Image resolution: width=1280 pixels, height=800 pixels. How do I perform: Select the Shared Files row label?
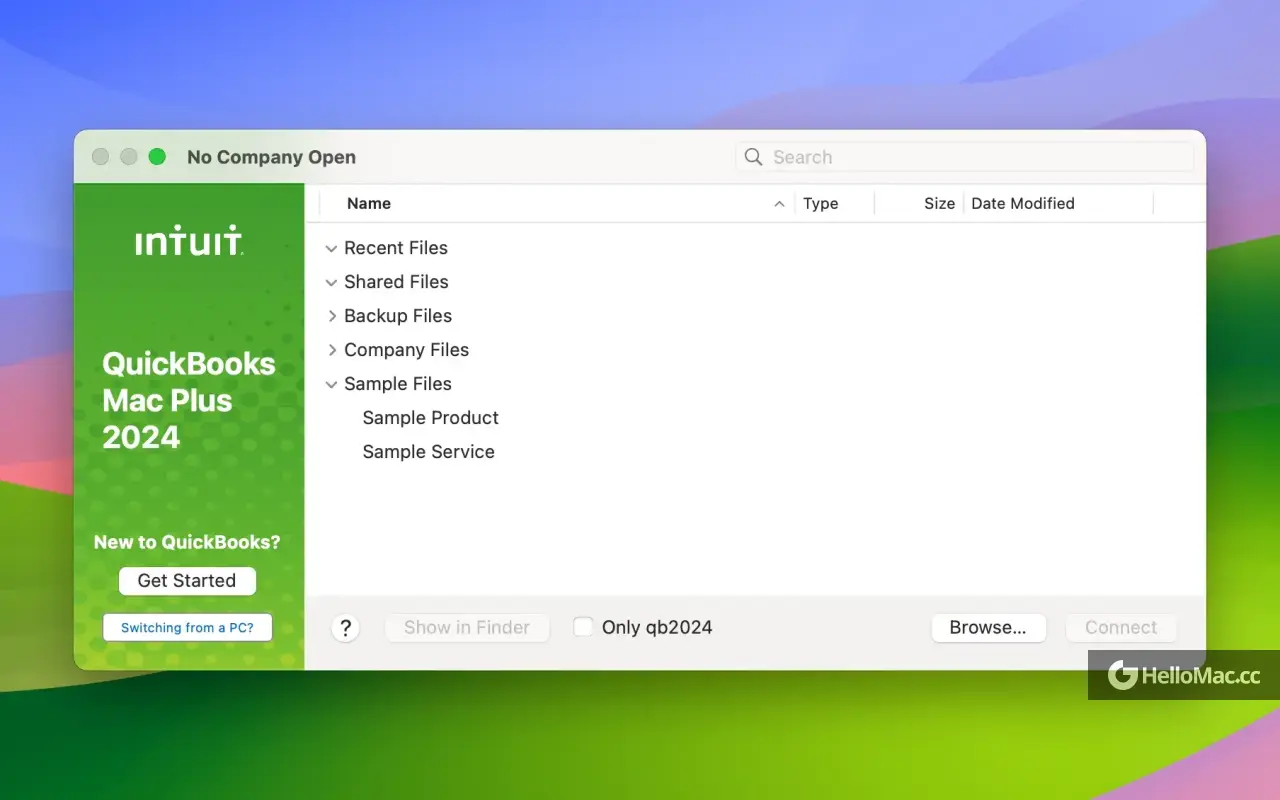tap(396, 282)
